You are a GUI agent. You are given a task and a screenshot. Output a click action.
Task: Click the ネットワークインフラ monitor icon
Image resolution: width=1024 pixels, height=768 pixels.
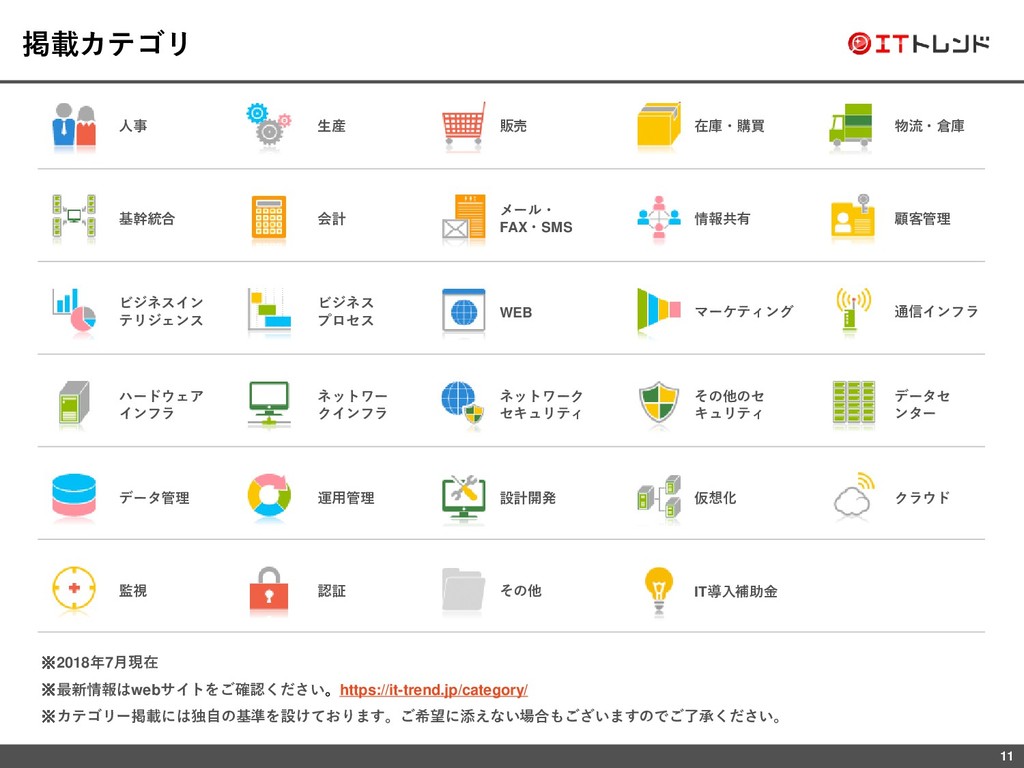(x=268, y=403)
